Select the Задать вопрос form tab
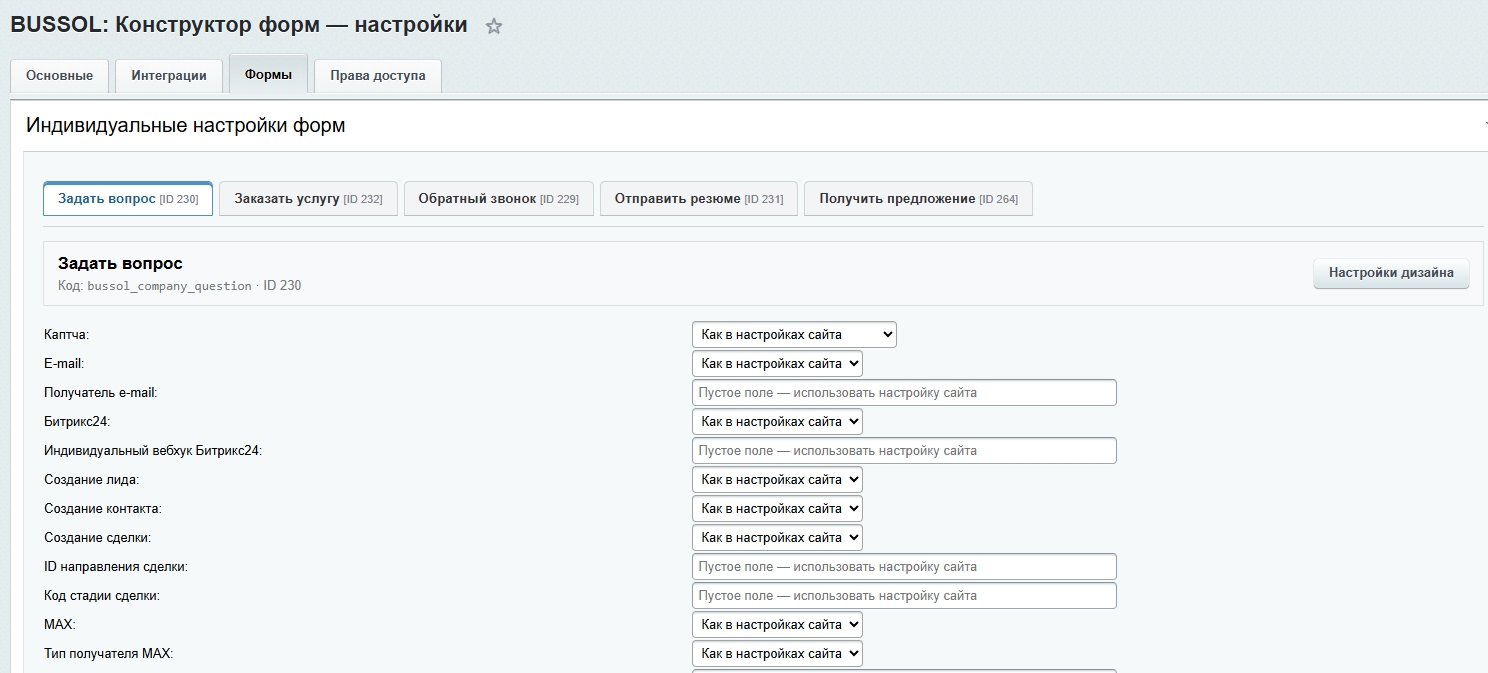Screen dimensions: 1488x673 (128, 198)
